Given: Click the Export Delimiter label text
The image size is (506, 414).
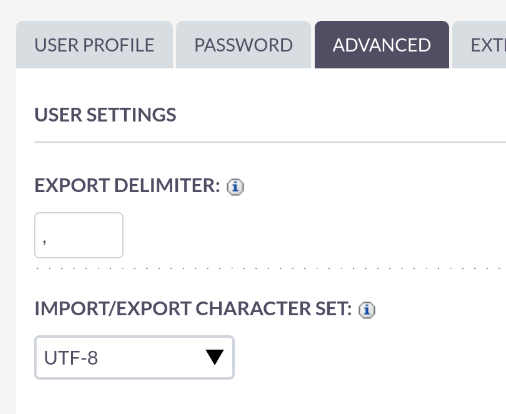Looking at the screenshot, I should coord(127,185).
